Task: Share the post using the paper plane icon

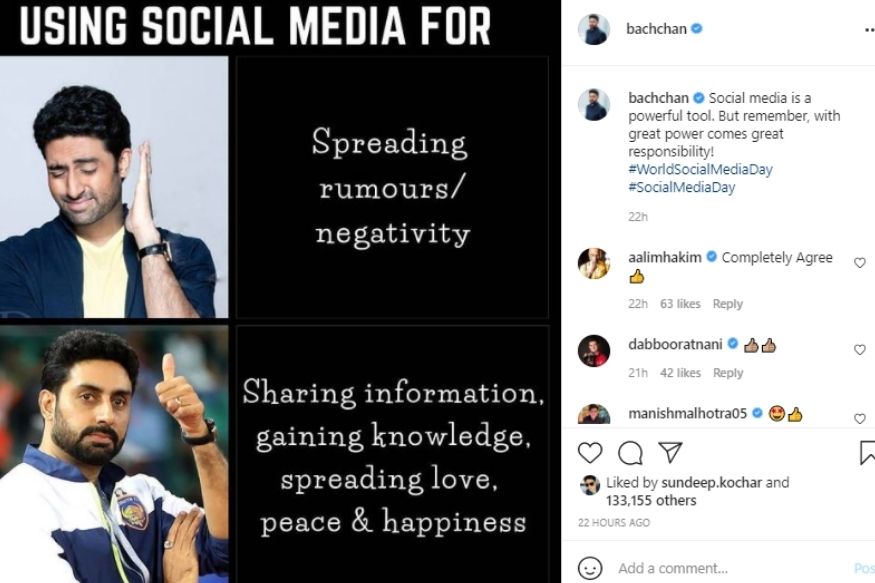Action: pos(670,452)
